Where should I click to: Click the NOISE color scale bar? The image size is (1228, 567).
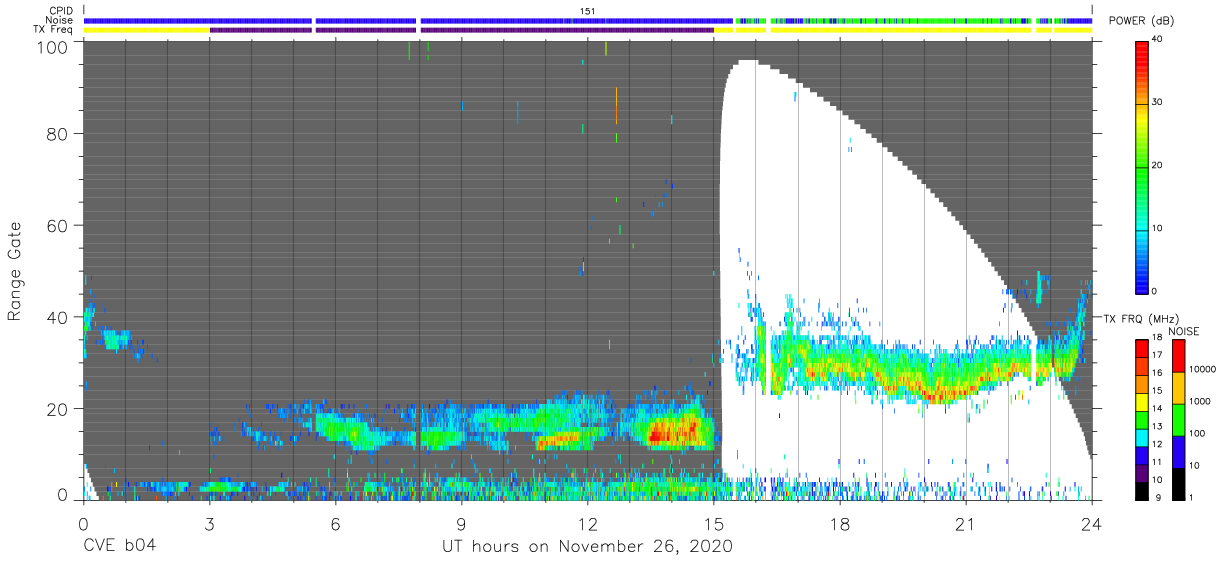[x=1177, y=419]
